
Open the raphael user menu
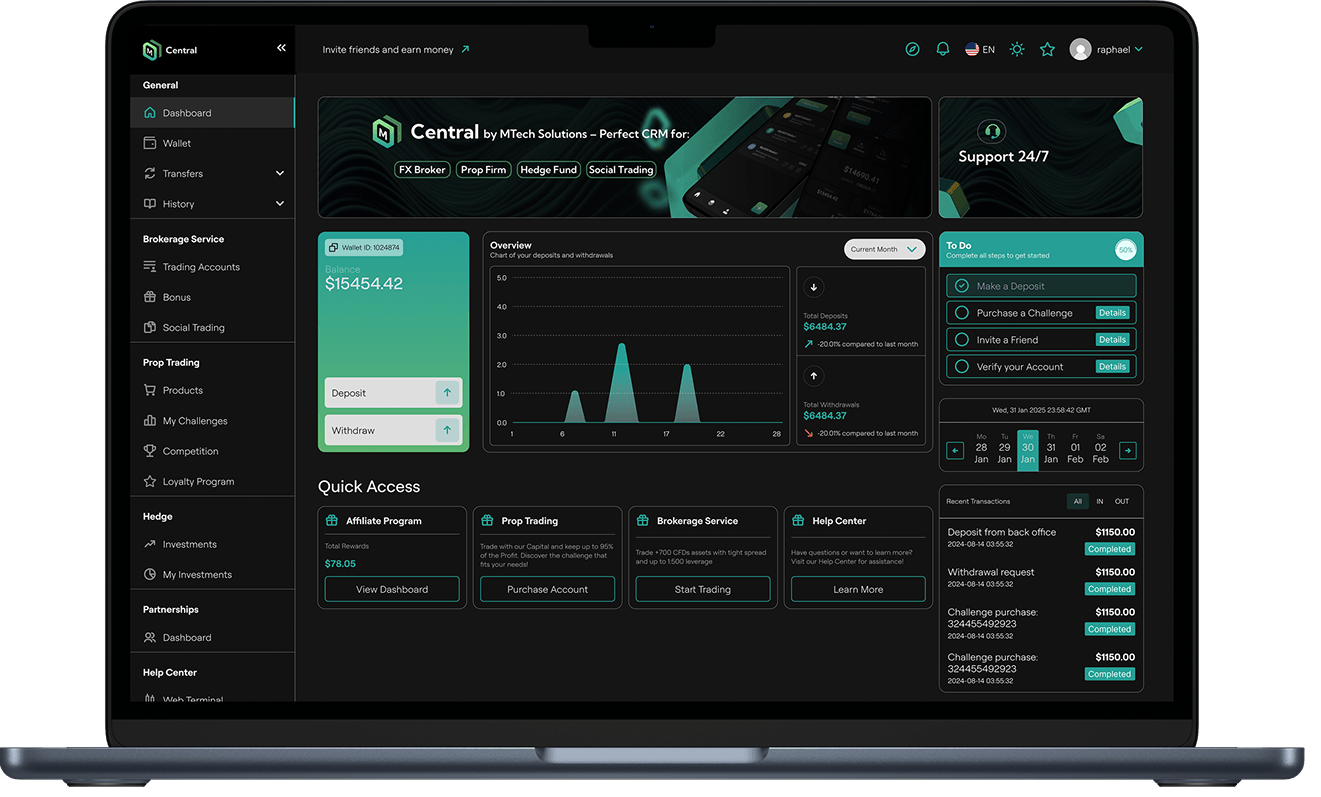click(x=1106, y=49)
